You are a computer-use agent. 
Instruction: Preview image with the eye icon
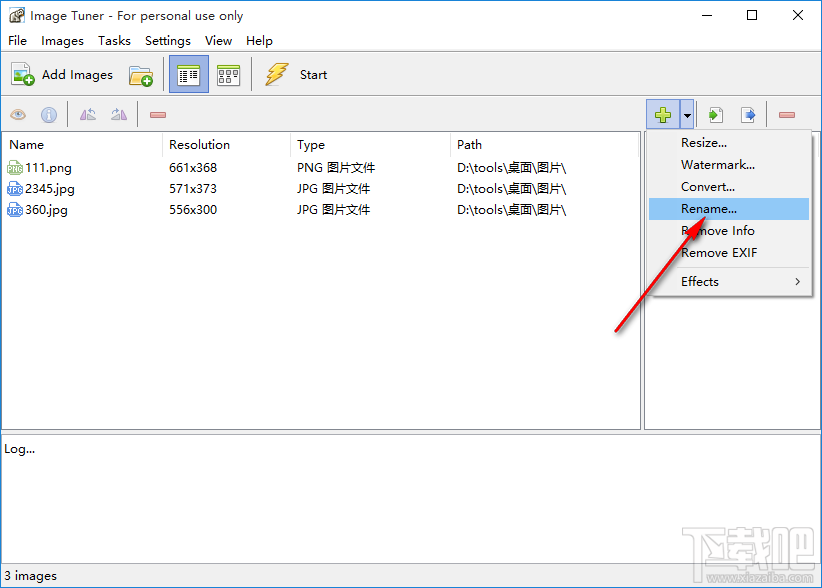point(18,114)
